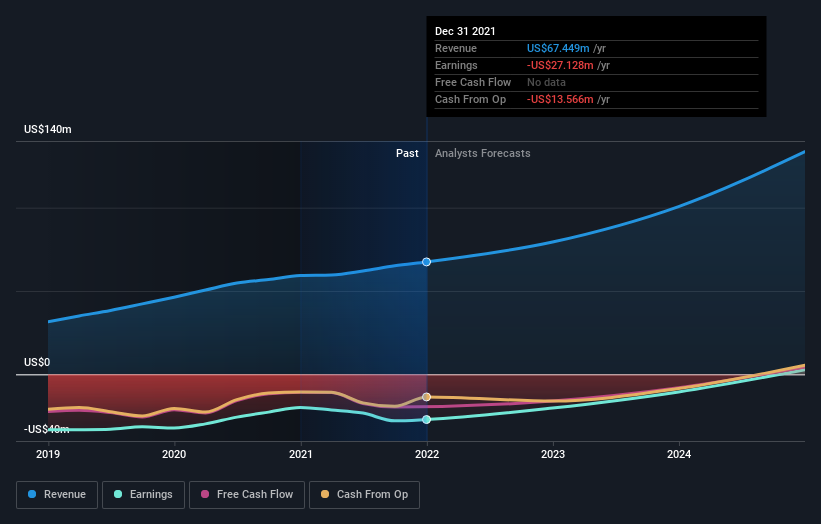Click the 2023 x-axis label

[553, 454]
